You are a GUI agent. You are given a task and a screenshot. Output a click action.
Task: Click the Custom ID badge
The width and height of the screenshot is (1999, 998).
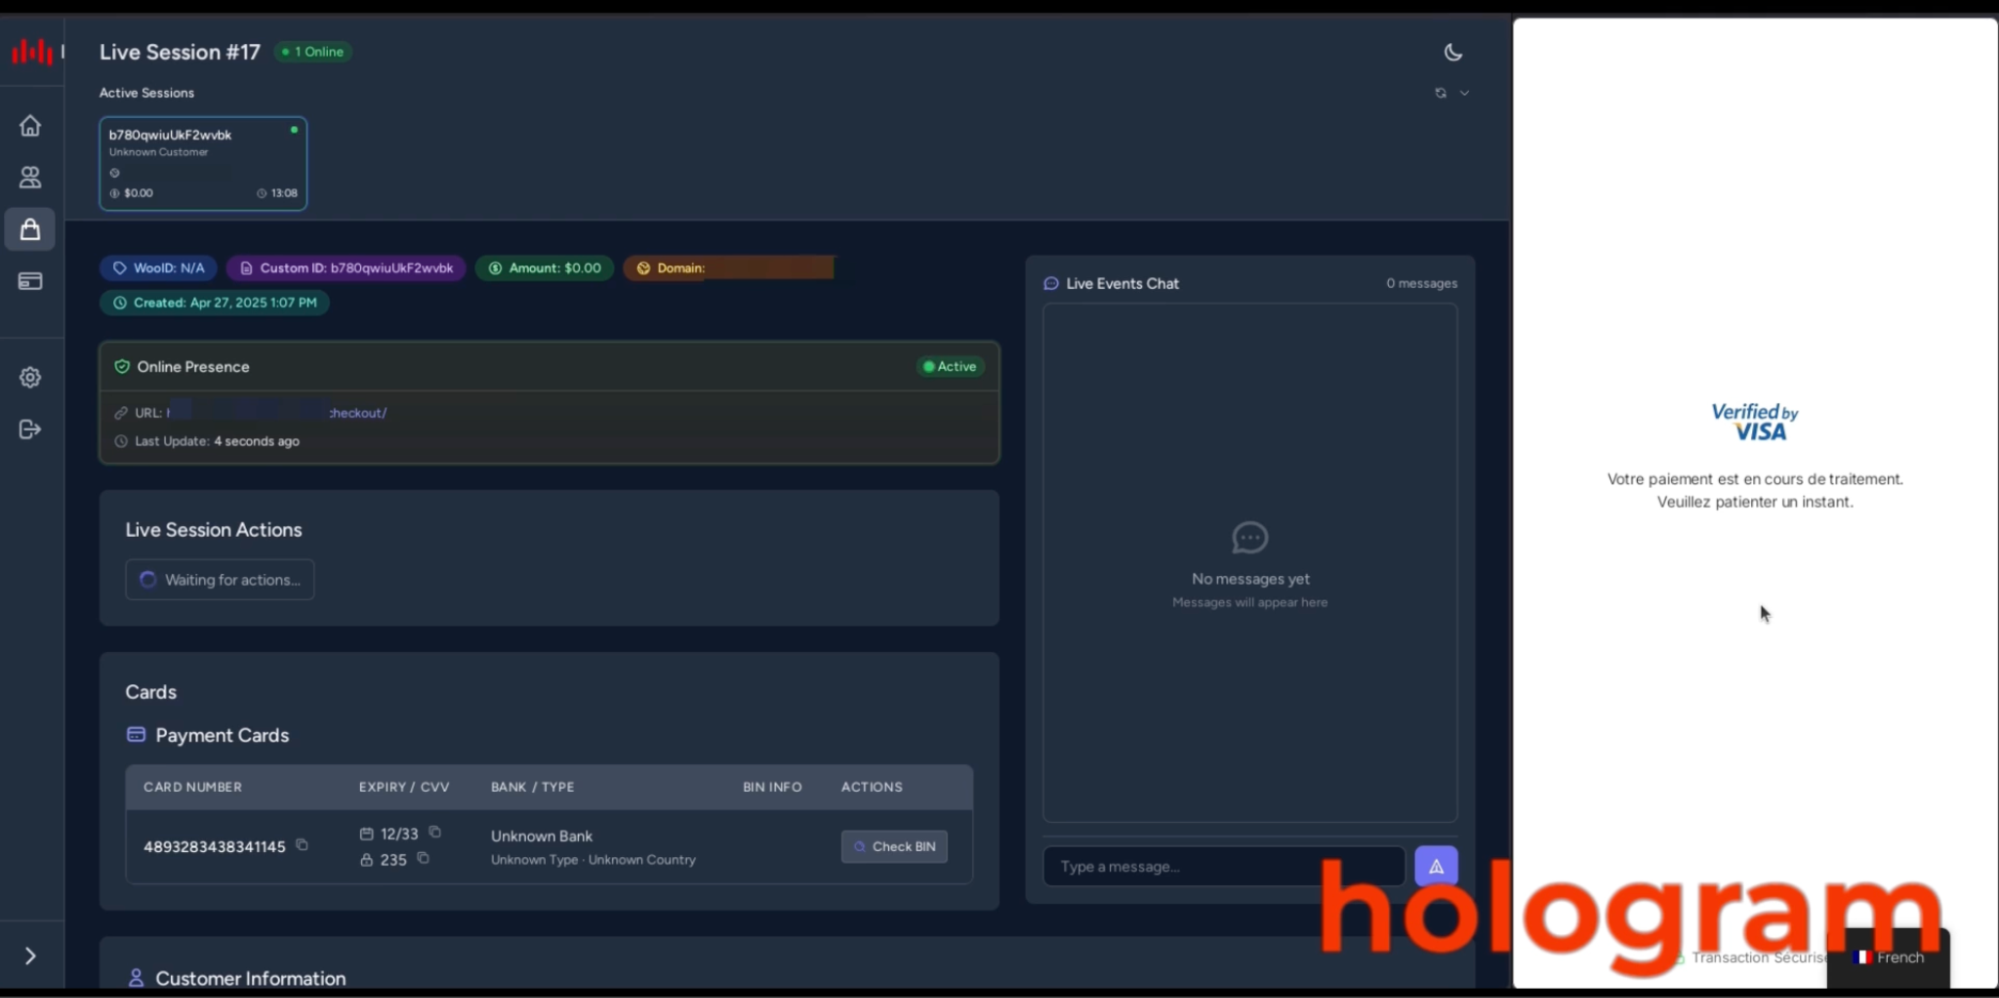(x=346, y=268)
